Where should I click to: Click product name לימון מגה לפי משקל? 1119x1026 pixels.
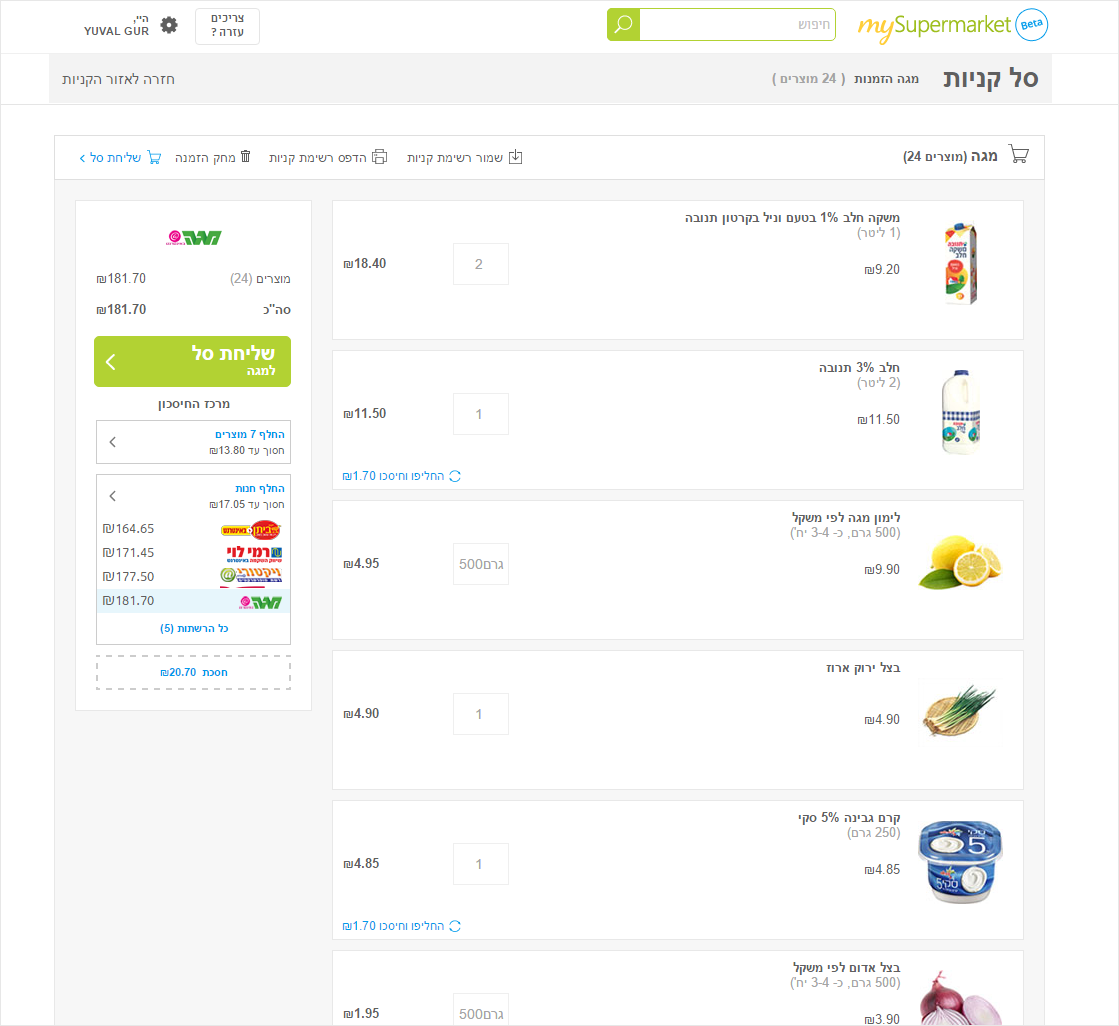pyautogui.click(x=846, y=517)
